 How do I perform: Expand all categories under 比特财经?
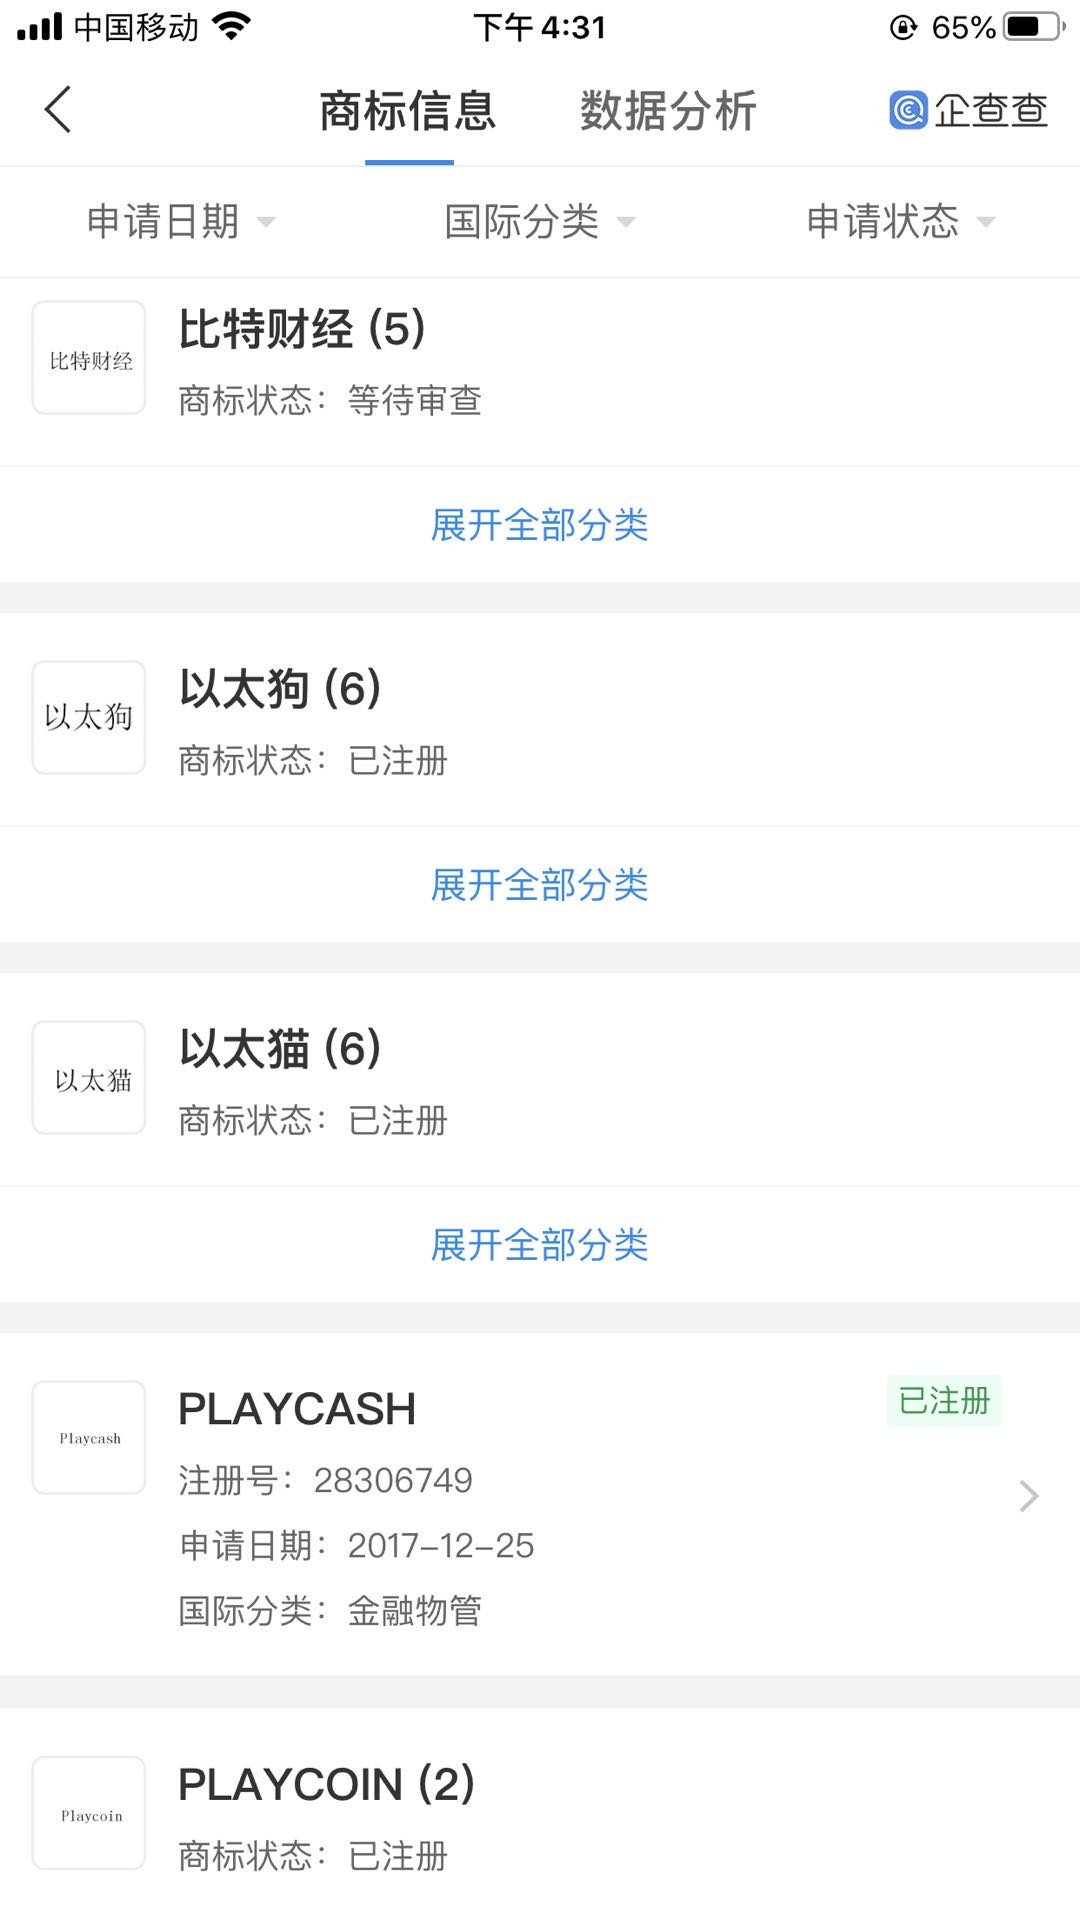539,525
